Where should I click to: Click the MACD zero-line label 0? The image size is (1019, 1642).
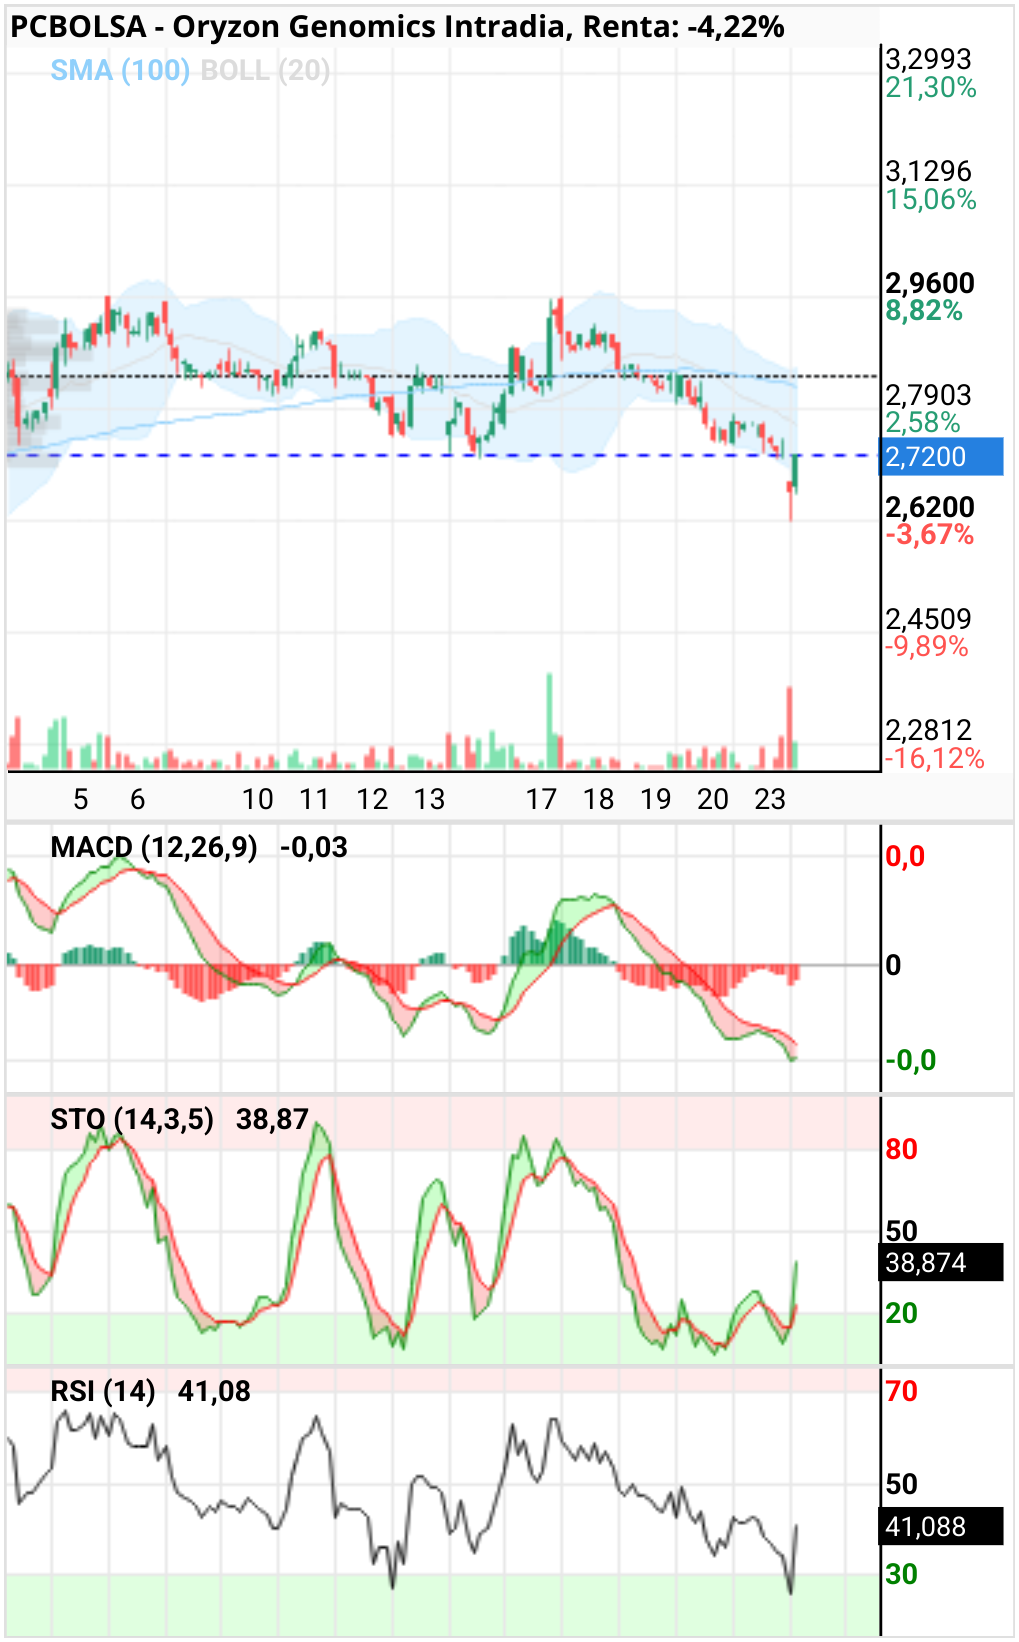pyautogui.click(x=894, y=965)
